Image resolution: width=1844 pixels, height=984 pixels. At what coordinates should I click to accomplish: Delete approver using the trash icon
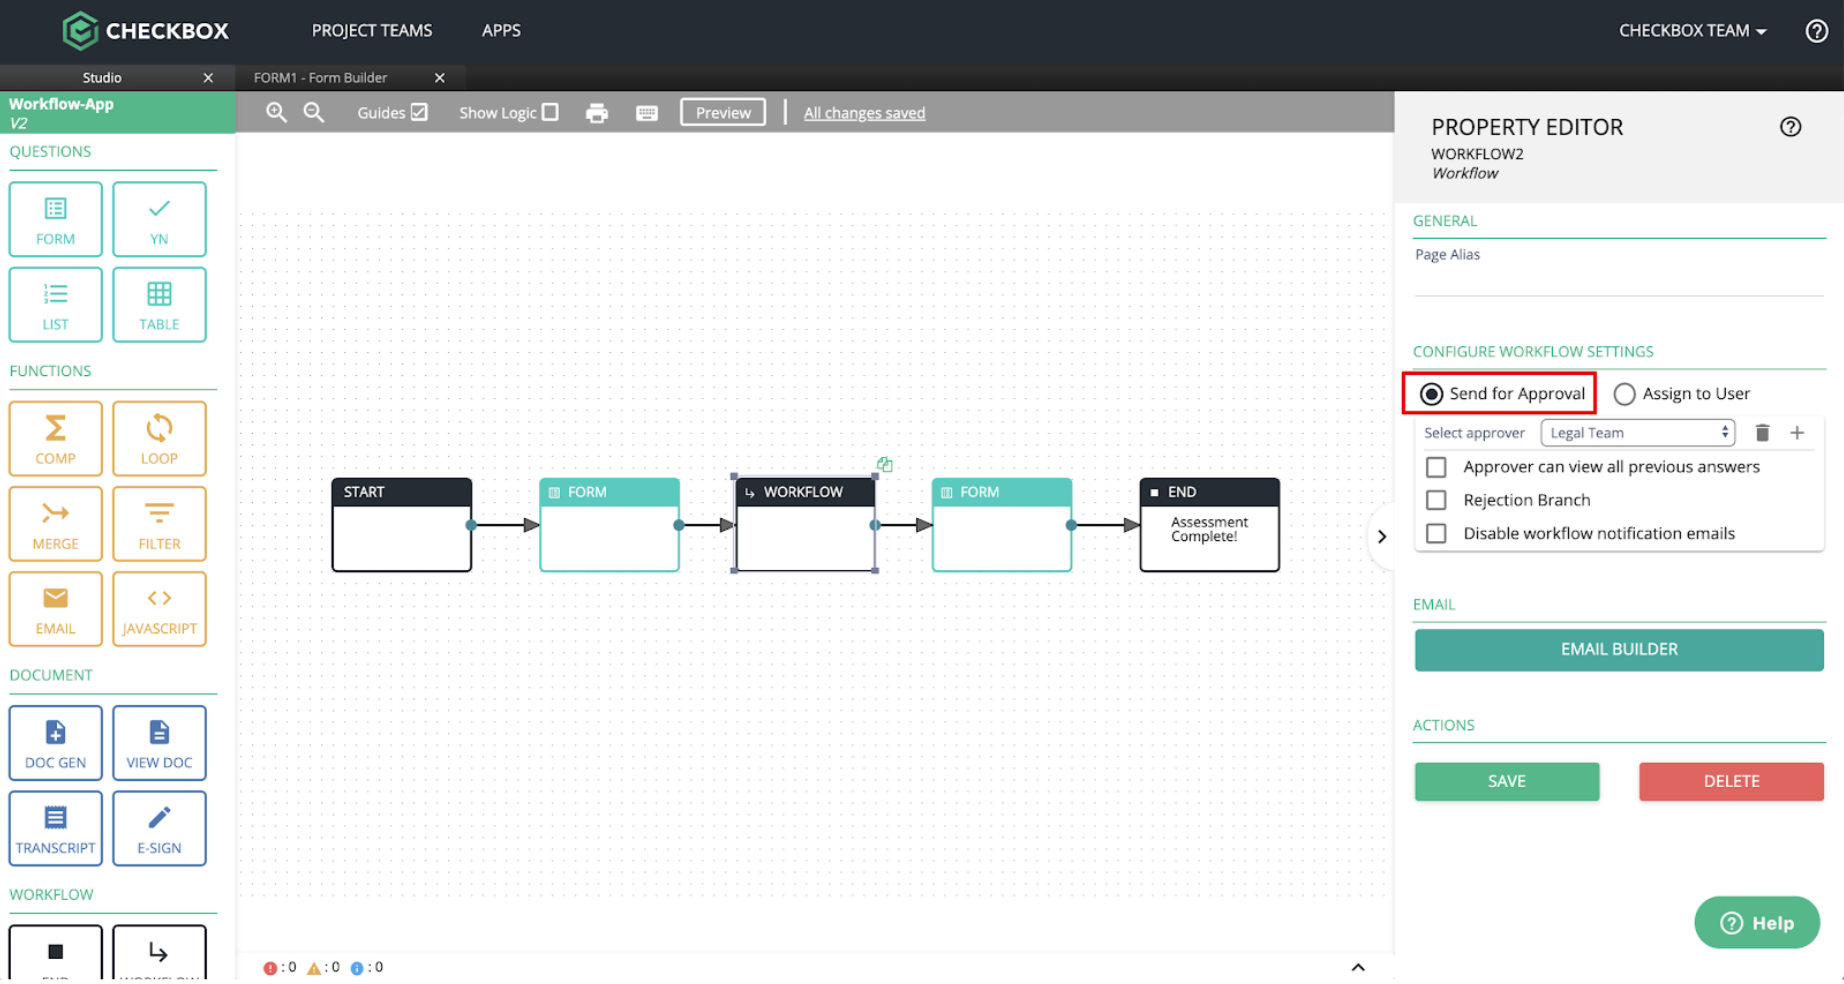(1762, 433)
